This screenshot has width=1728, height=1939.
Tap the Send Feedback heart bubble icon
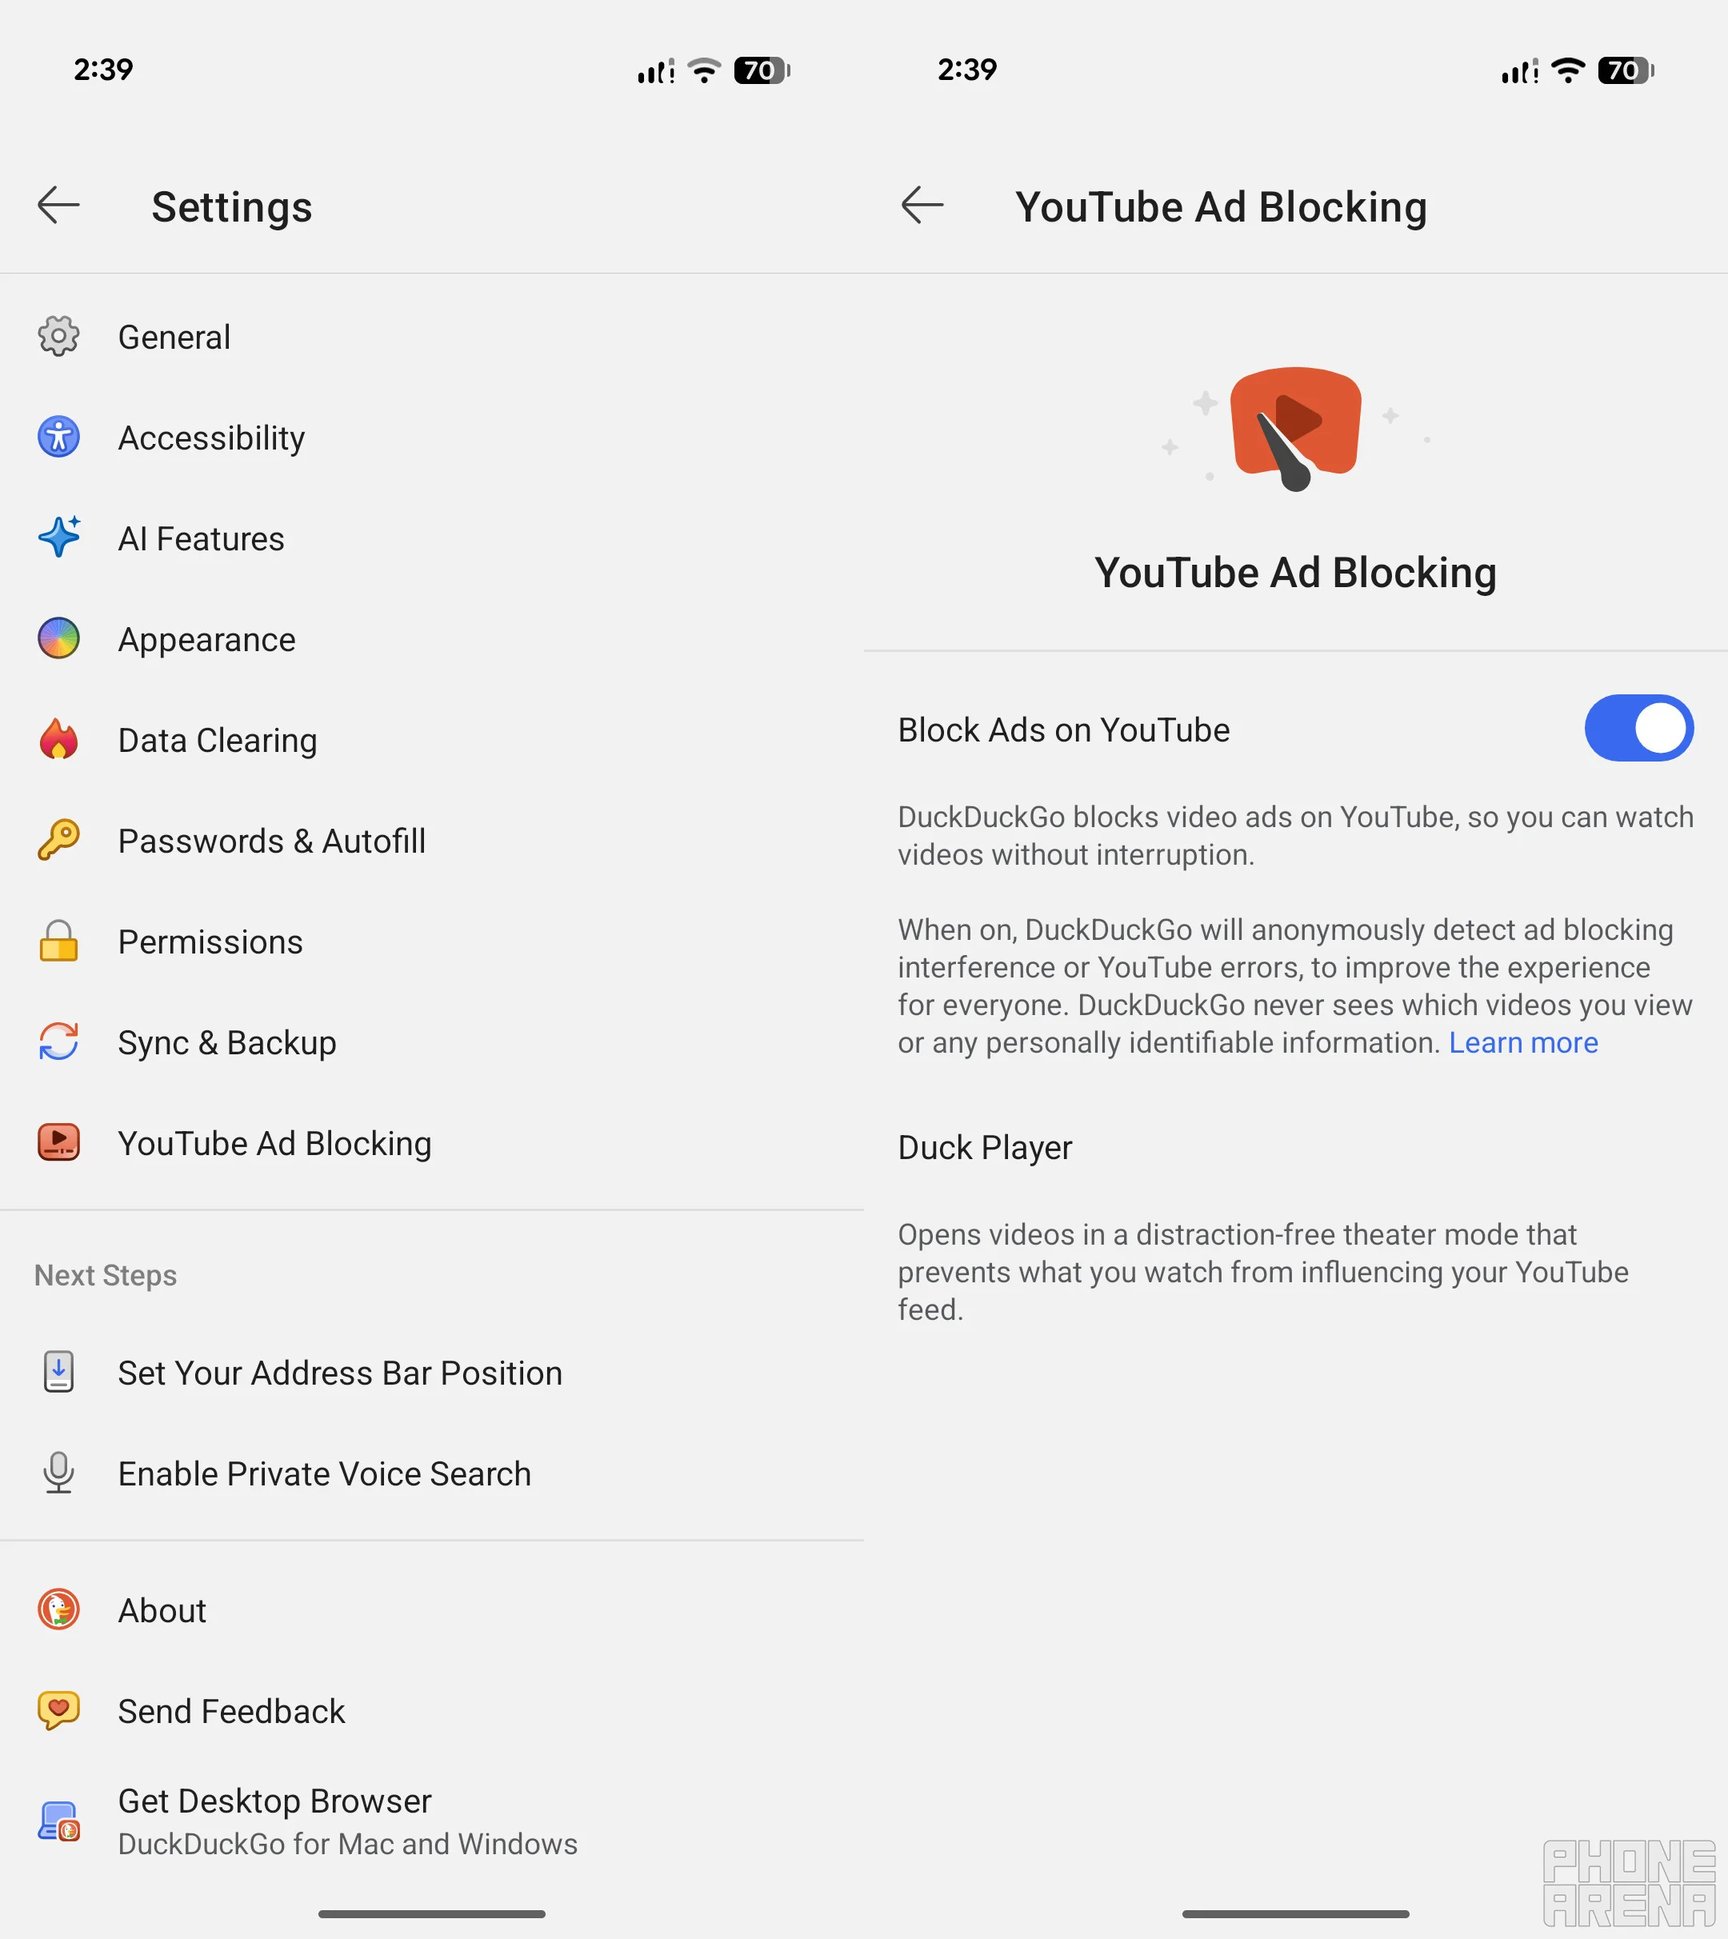58,1711
